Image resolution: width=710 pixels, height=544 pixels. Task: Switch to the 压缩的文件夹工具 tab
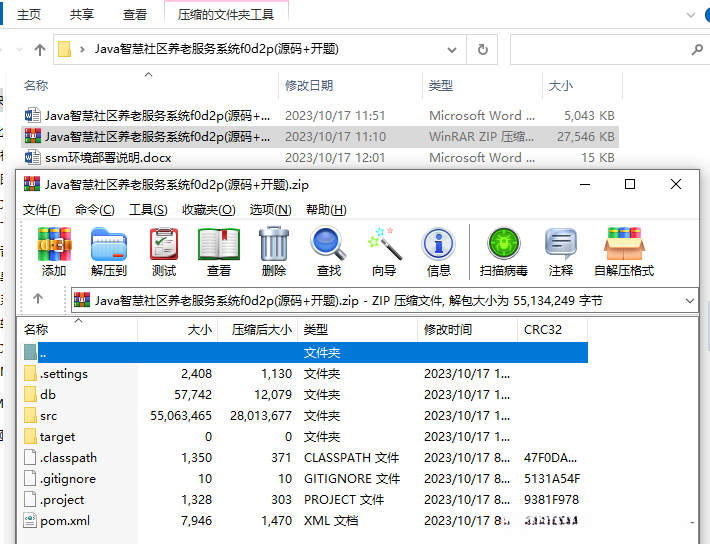(226, 14)
